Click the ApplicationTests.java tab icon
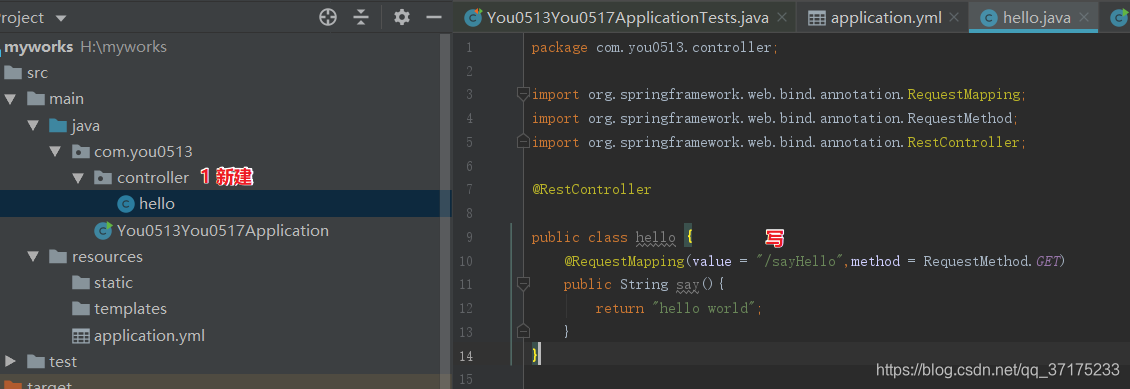The width and height of the screenshot is (1130, 389). [473, 18]
